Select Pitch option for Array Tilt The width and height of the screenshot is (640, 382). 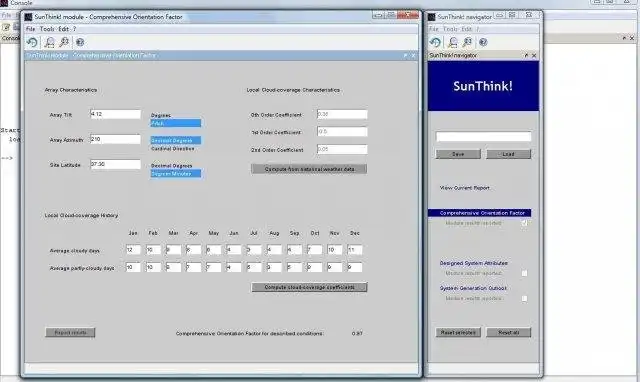tap(176, 123)
